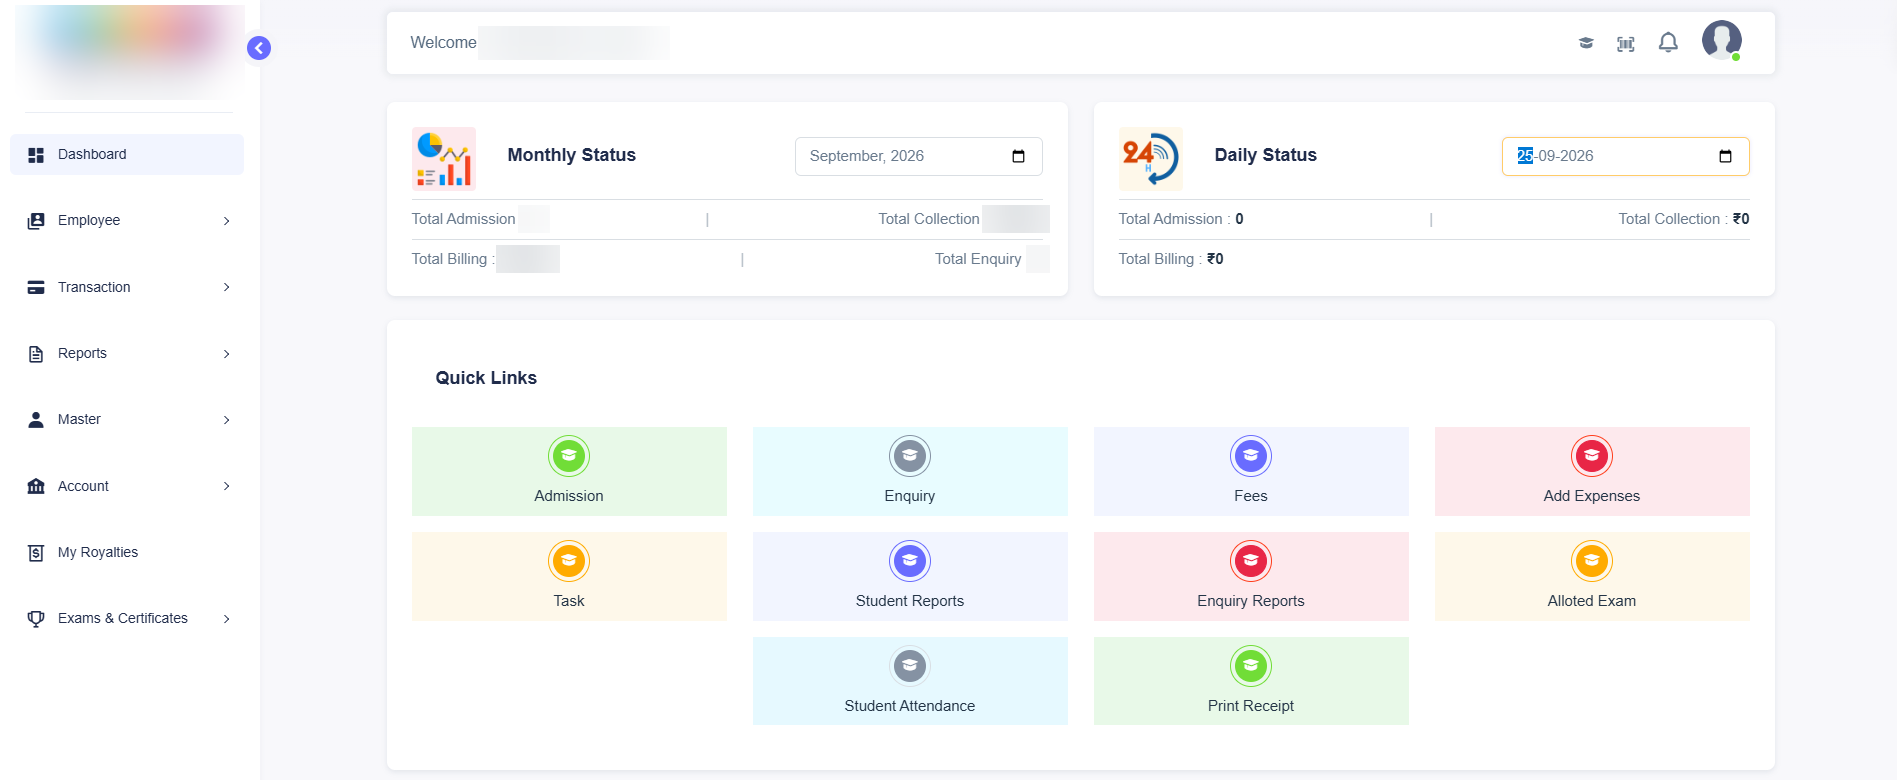This screenshot has width=1897, height=780.
Task: Open the Account sidebar item
Action: 127,486
